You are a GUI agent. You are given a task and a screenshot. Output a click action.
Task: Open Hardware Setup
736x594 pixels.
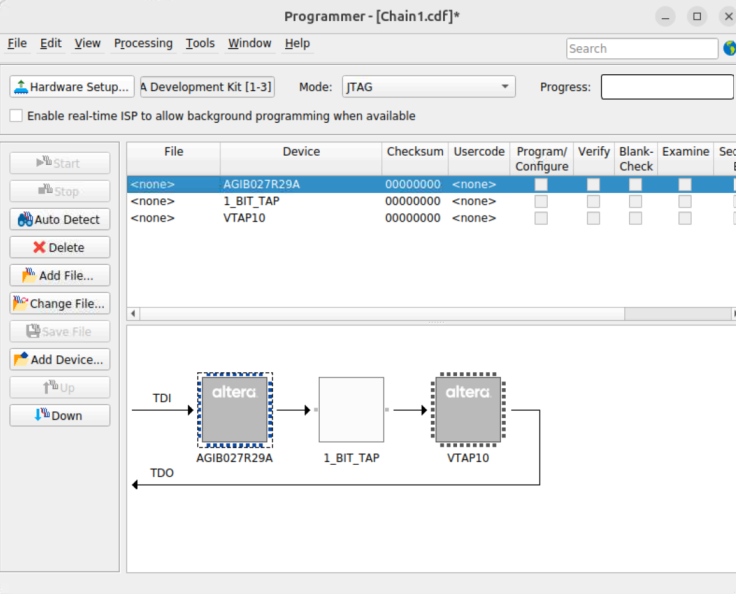click(x=72, y=87)
